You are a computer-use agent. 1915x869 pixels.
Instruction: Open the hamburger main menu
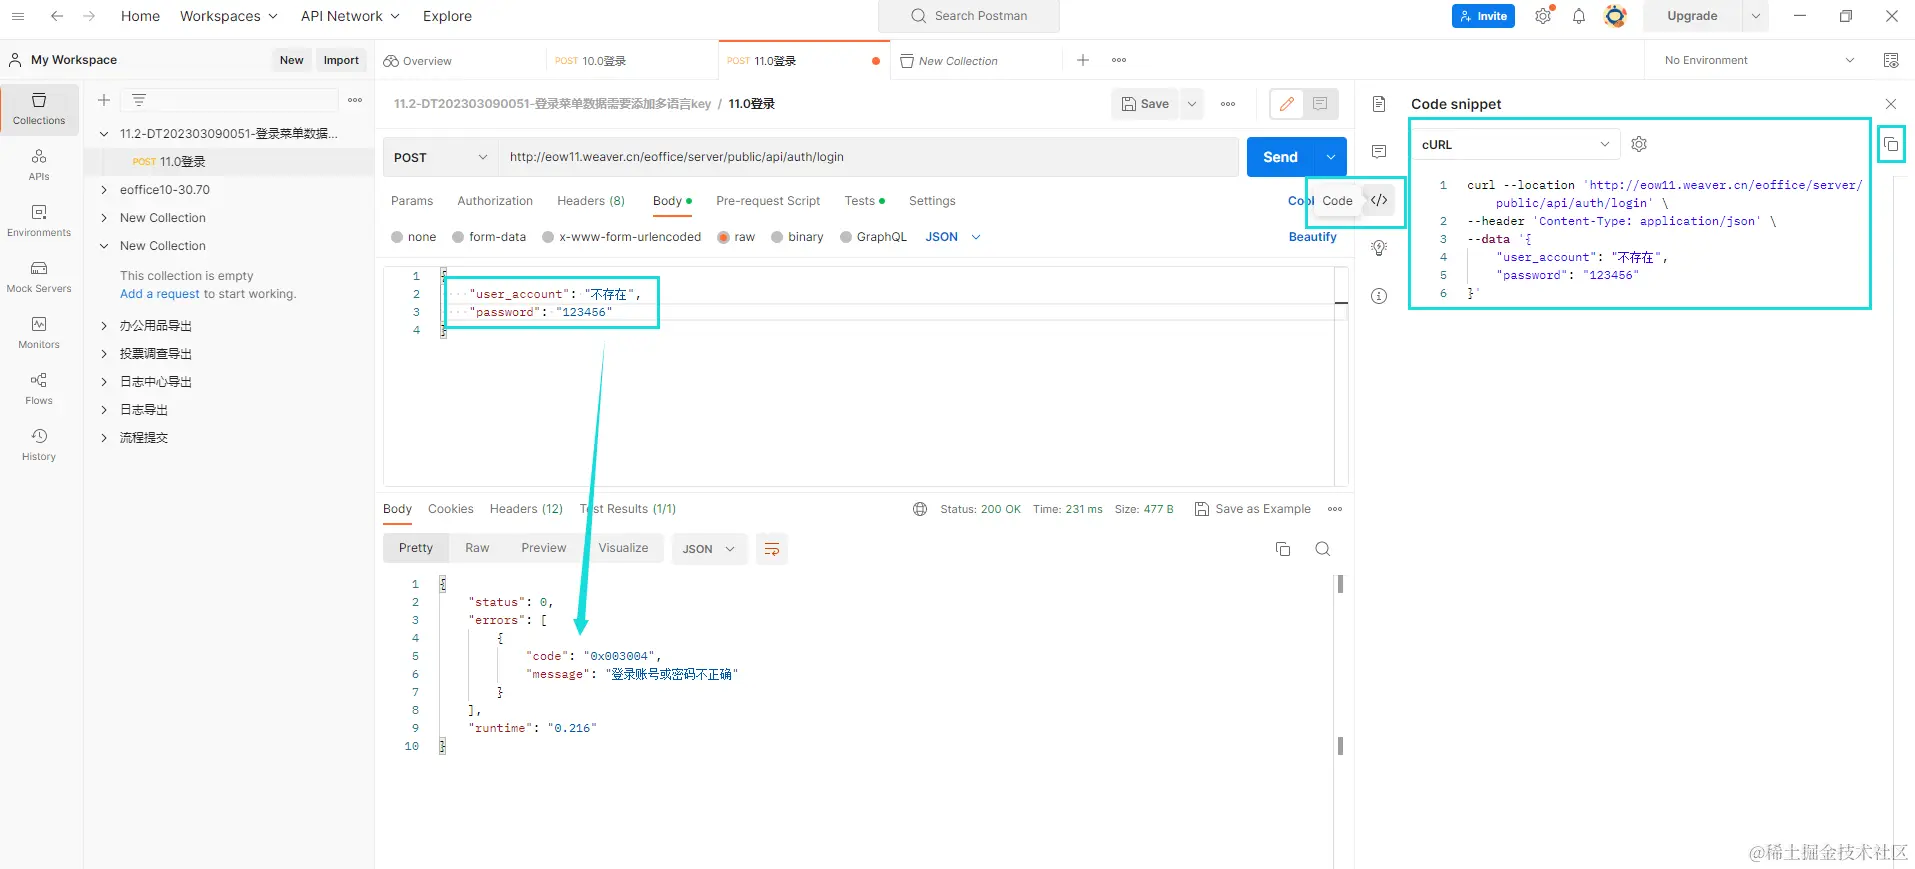(18, 16)
